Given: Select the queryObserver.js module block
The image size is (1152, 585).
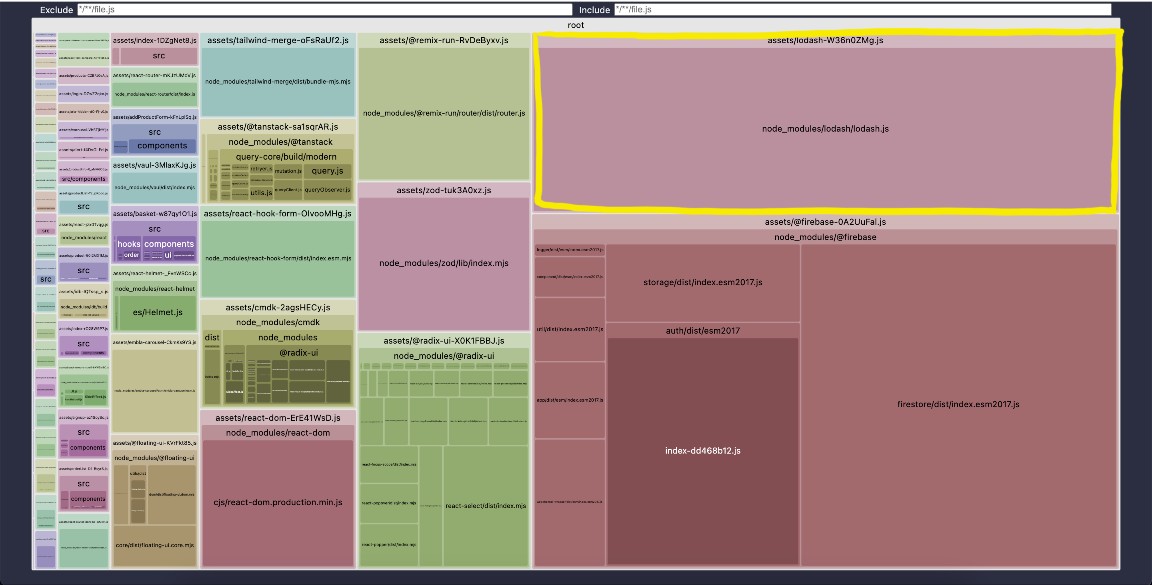Looking at the screenshot, I should (x=328, y=190).
